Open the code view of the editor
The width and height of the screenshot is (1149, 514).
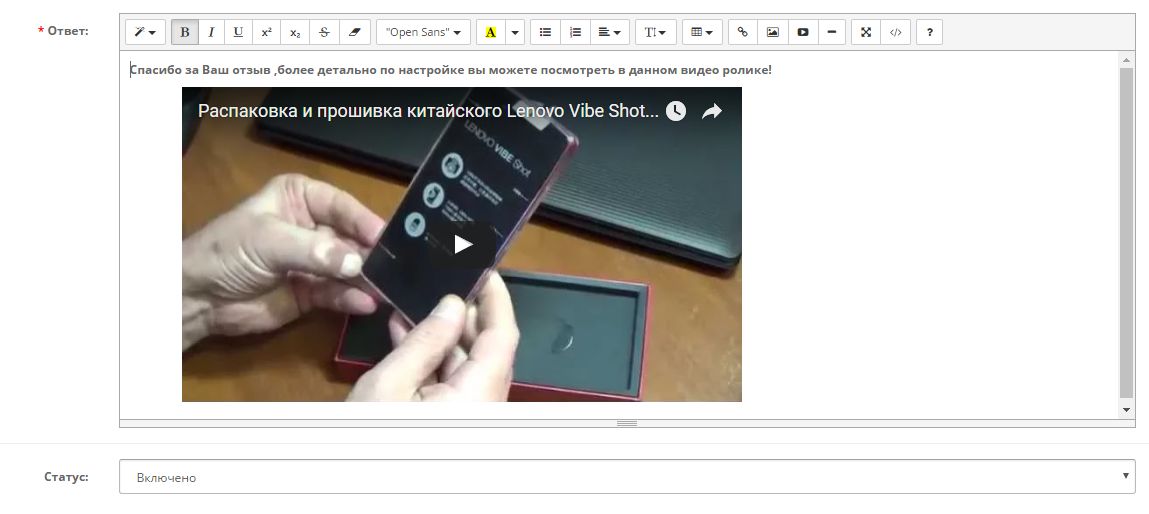coord(895,32)
